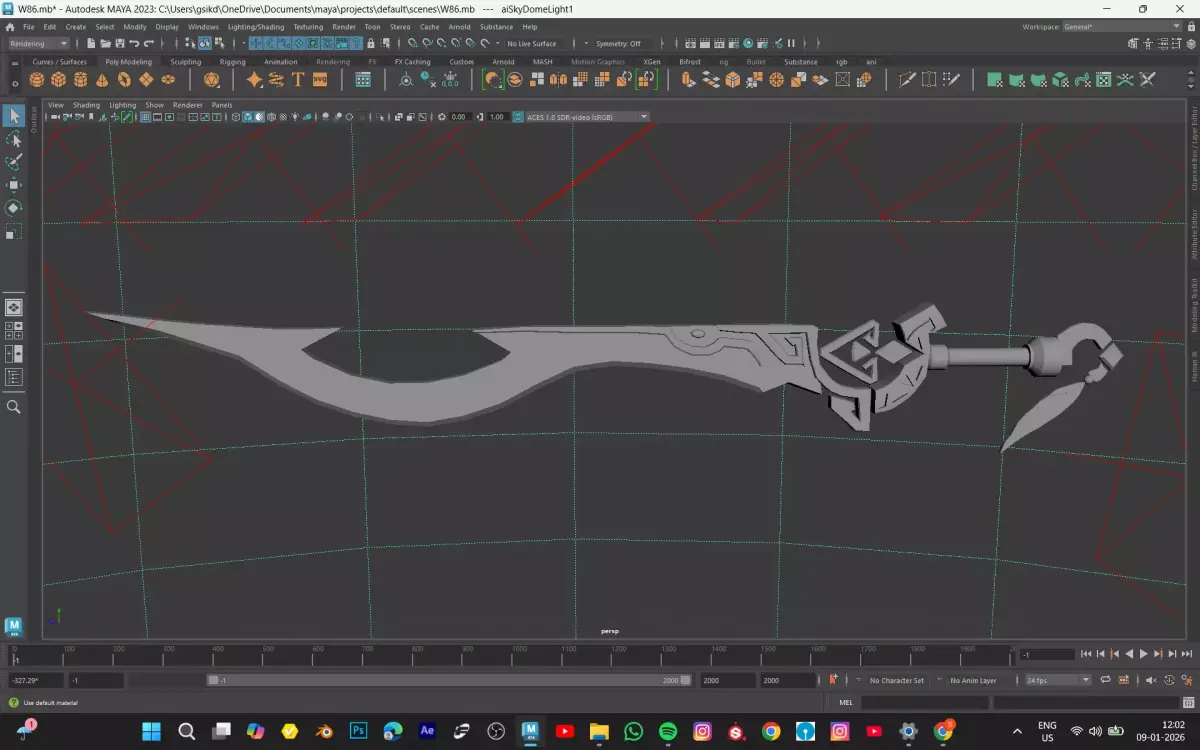Open the viewport Panels menu
Viewport: 1200px width, 750px height.
tap(221, 105)
